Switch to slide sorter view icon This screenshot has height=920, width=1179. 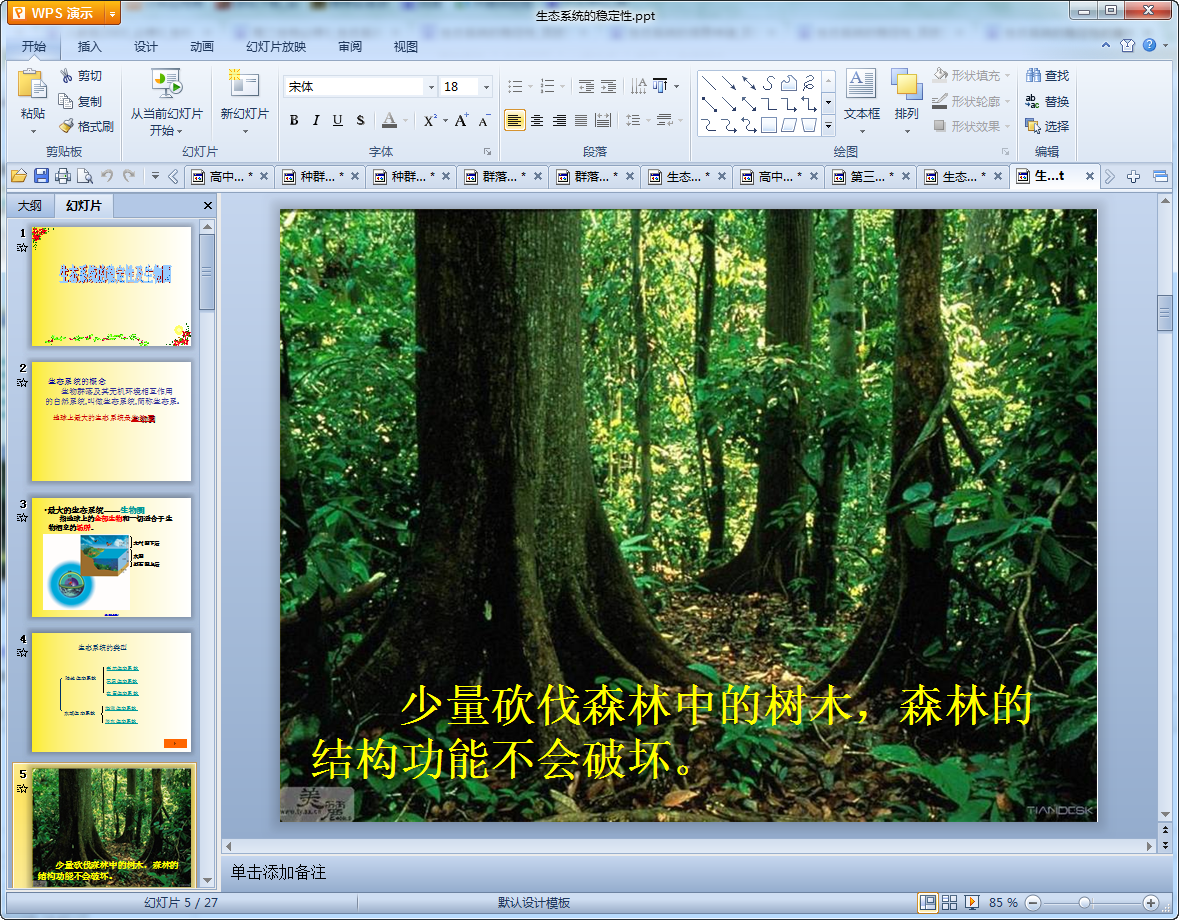[950, 903]
